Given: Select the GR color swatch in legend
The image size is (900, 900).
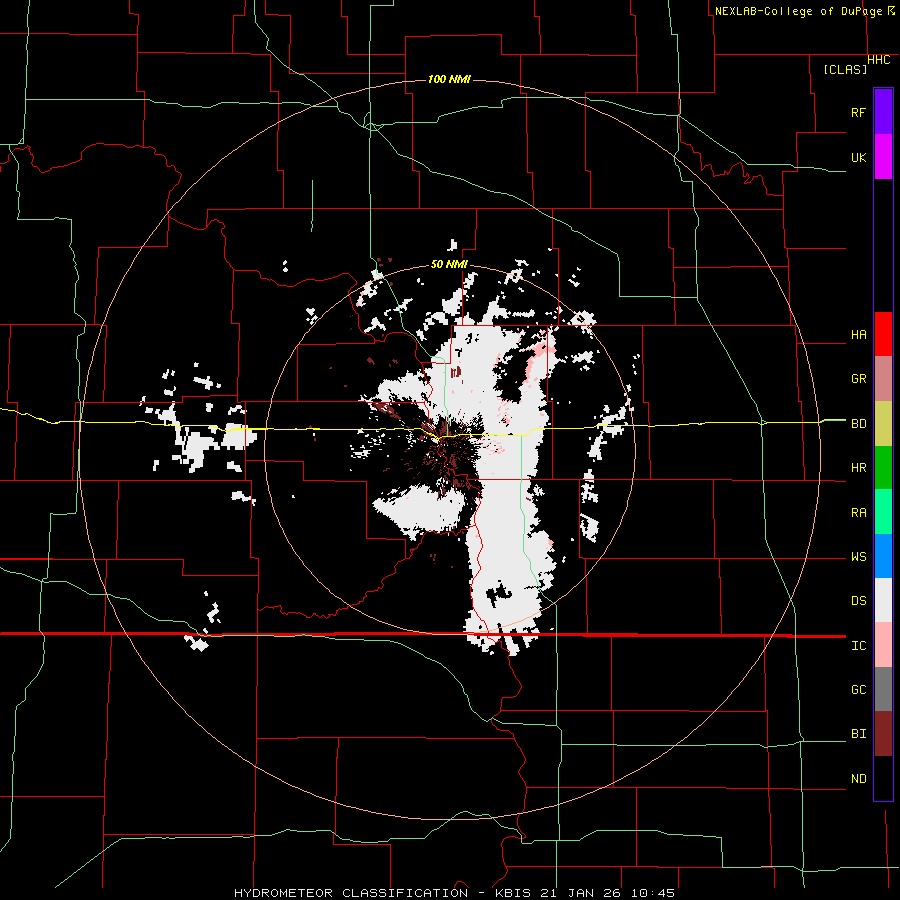Looking at the screenshot, I should pos(883,378).
